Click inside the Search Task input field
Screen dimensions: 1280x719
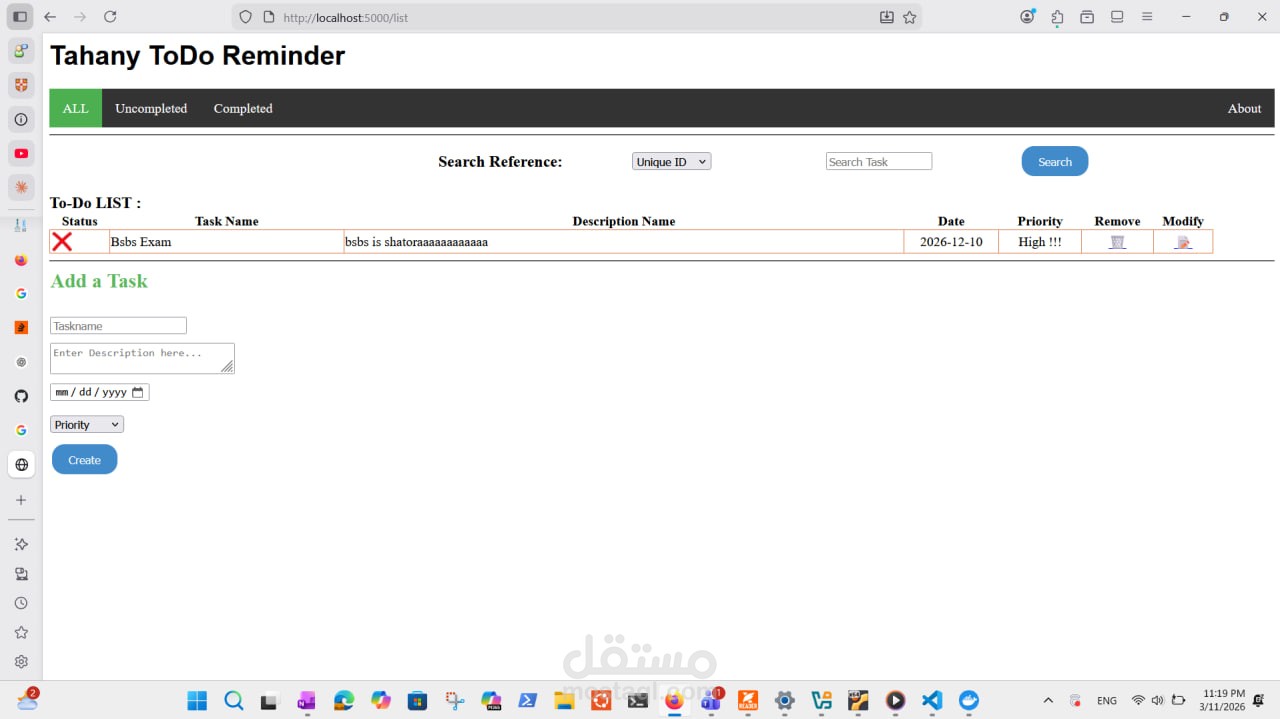(878, 161)
